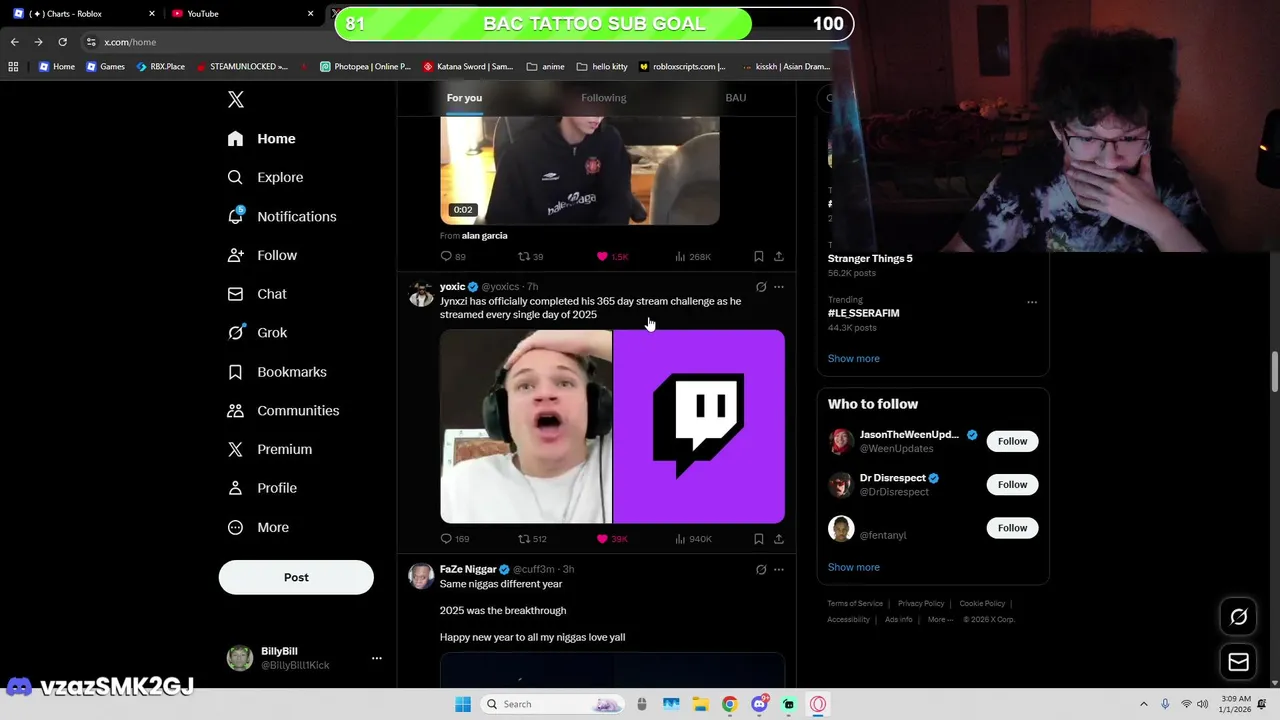Click Show more under Who to follow
Viewport: 1280px width, 720px height.
[854, 567]
